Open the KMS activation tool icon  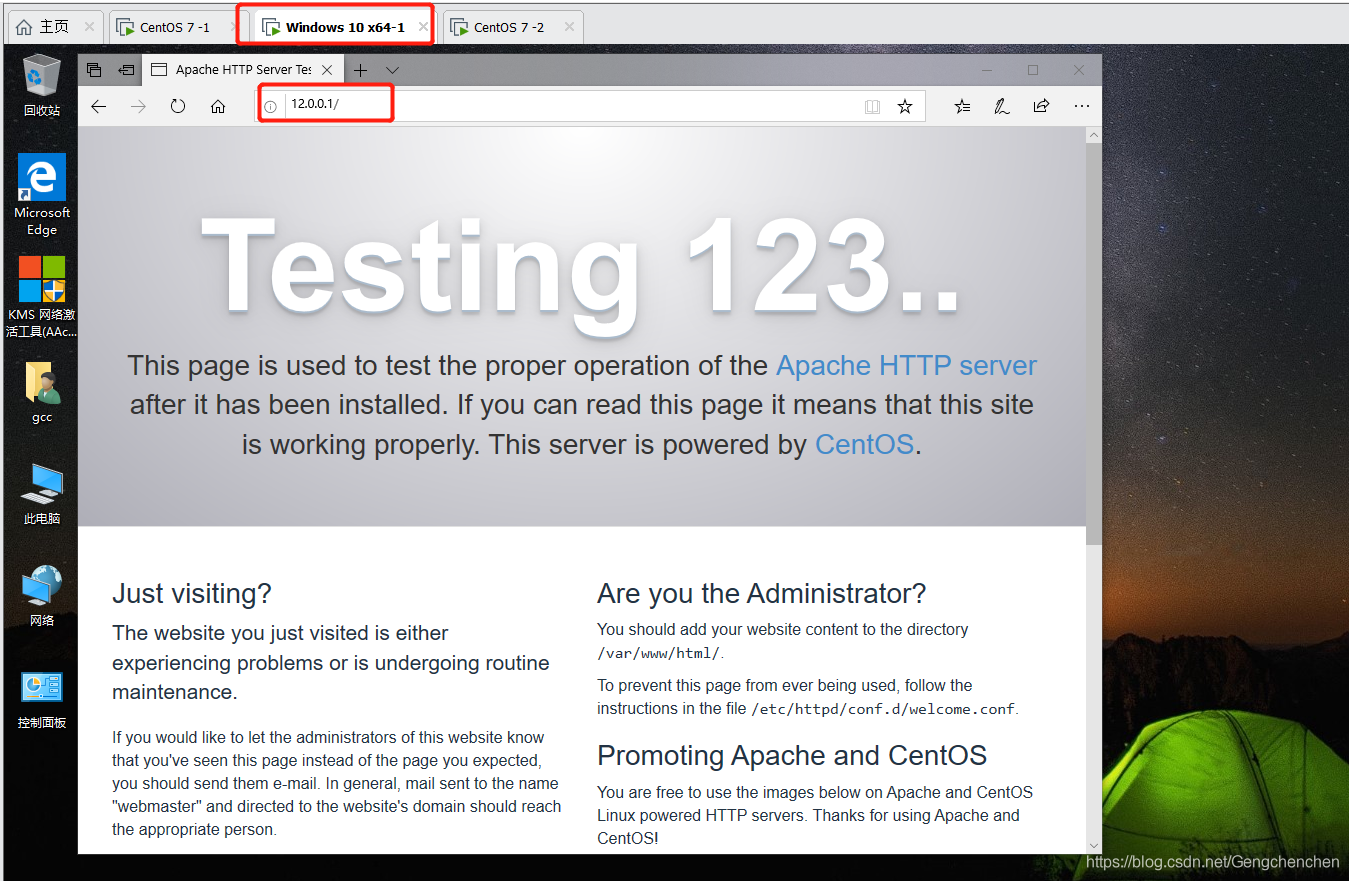(x=42, y=297)
